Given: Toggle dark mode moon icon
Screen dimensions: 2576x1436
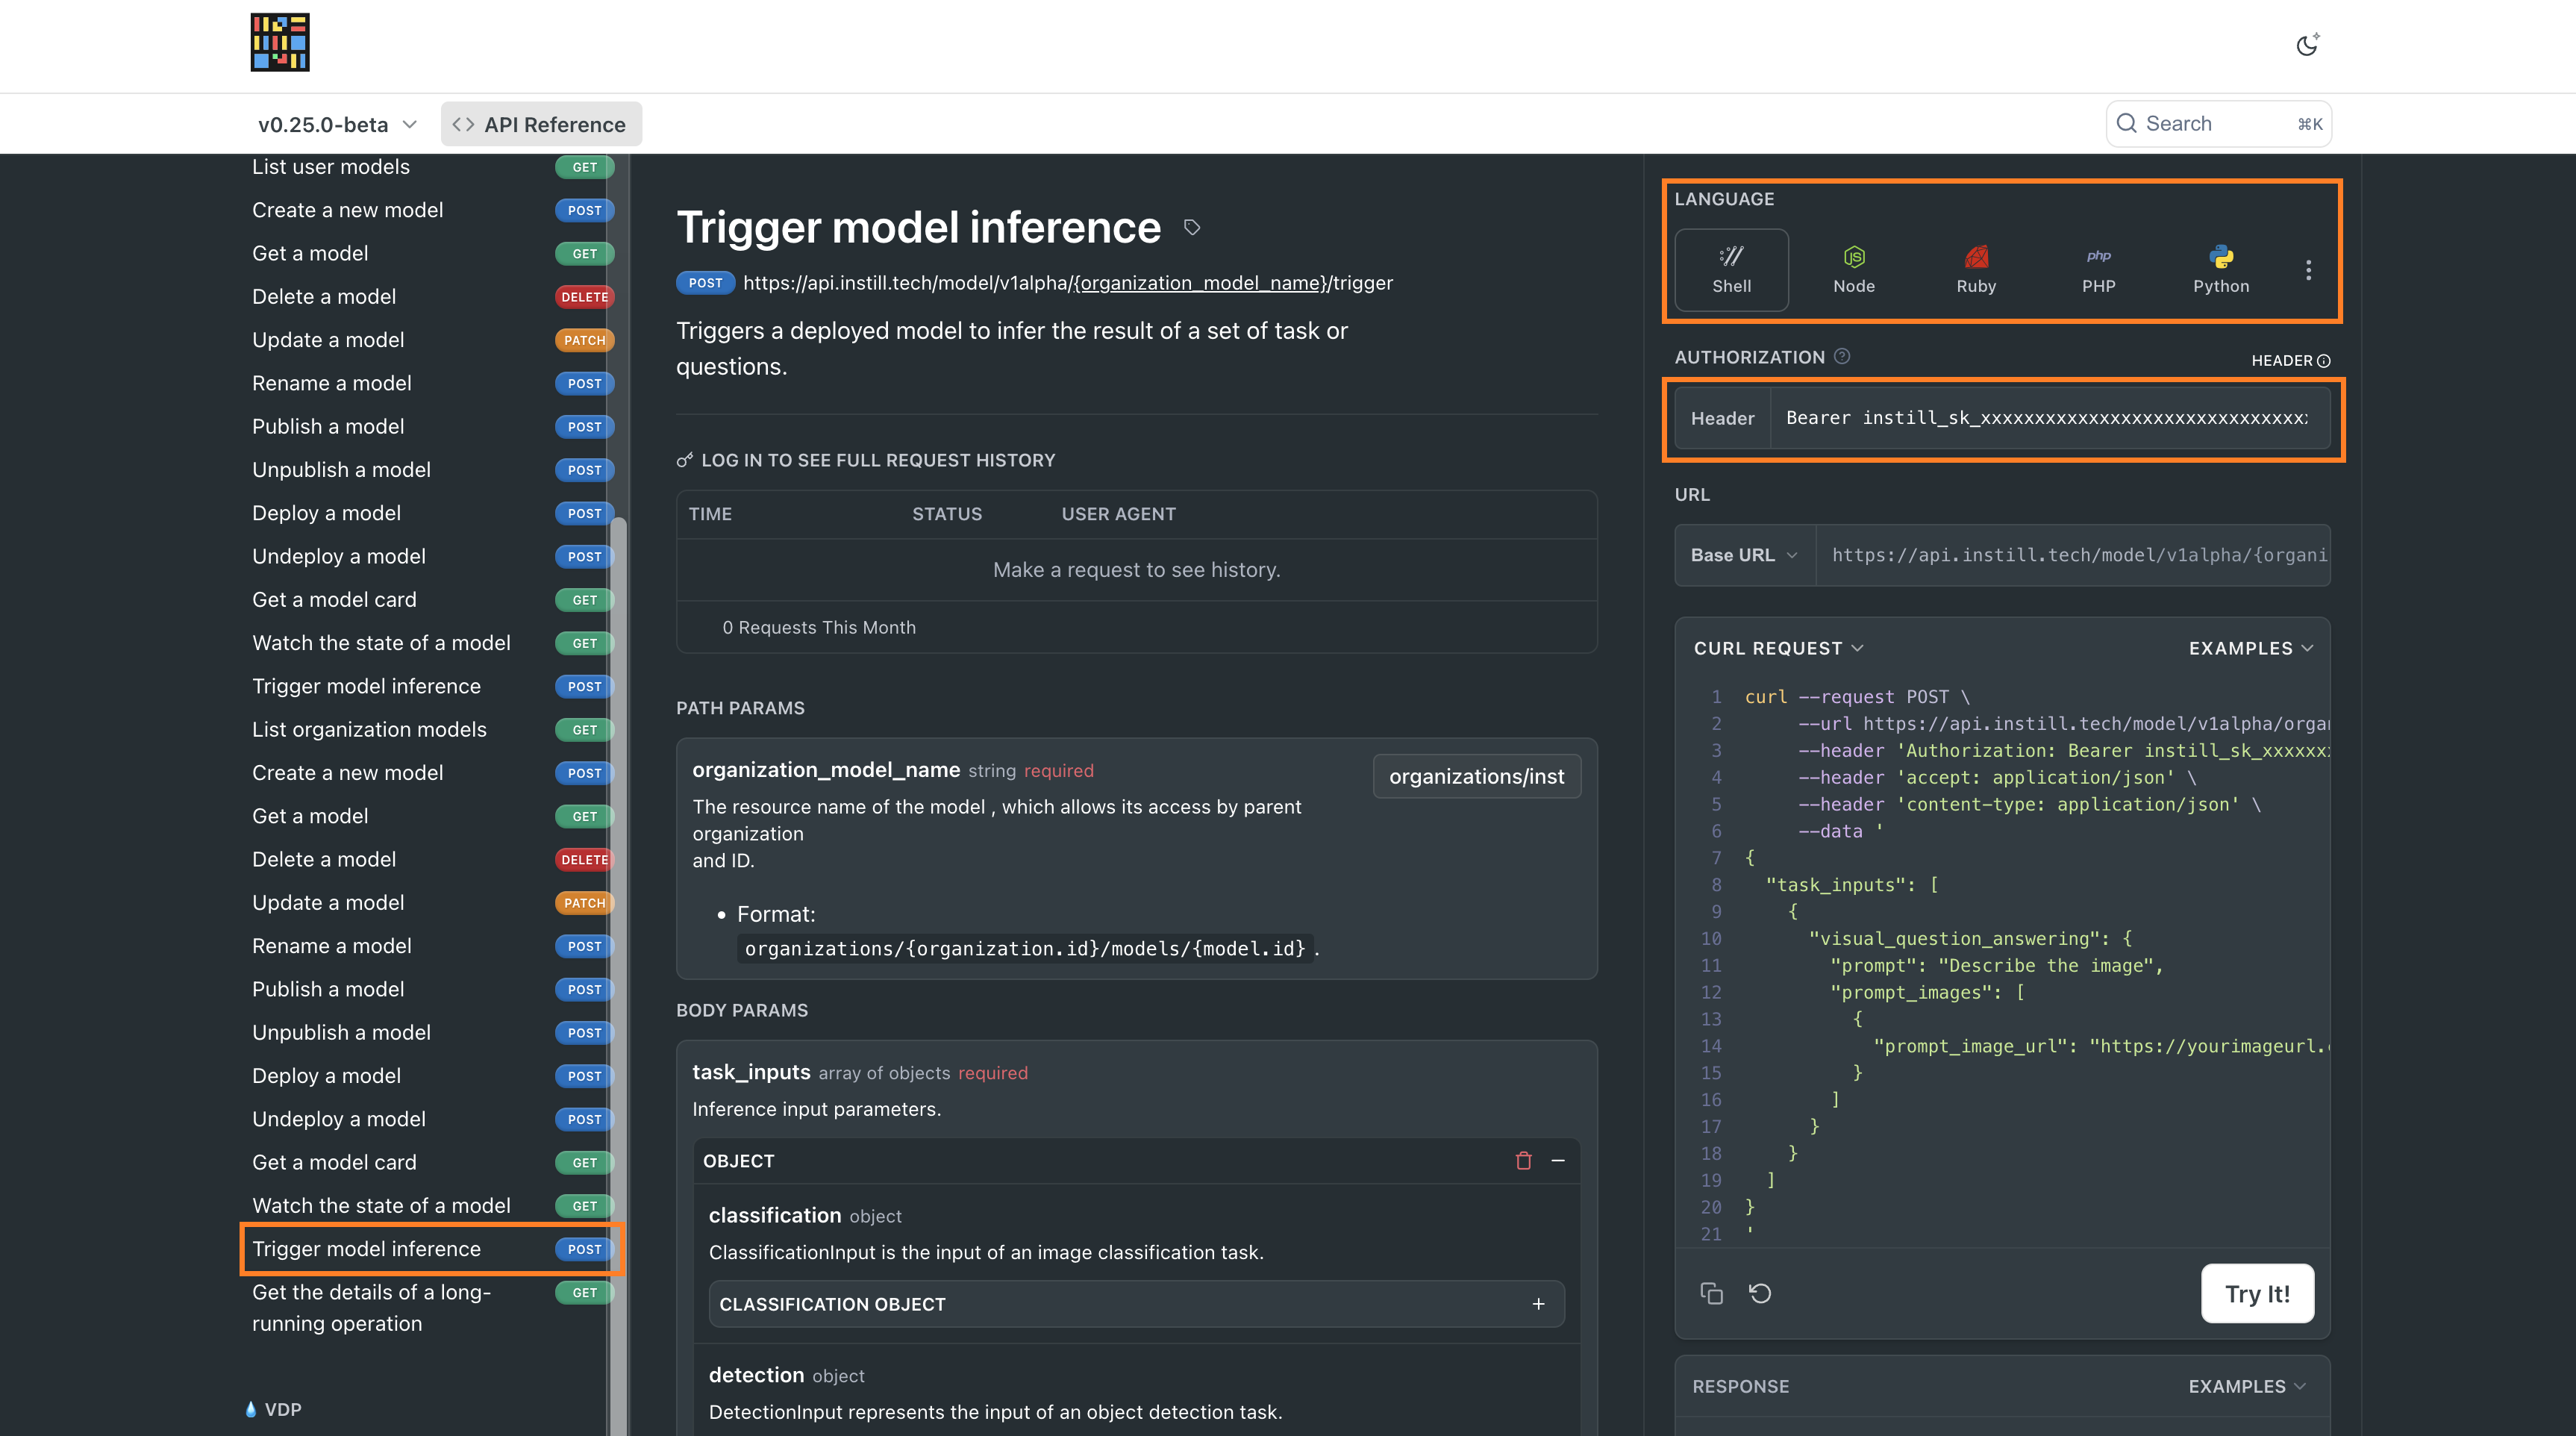Looking at the screenshot, I should click(x=2307, y=45).
